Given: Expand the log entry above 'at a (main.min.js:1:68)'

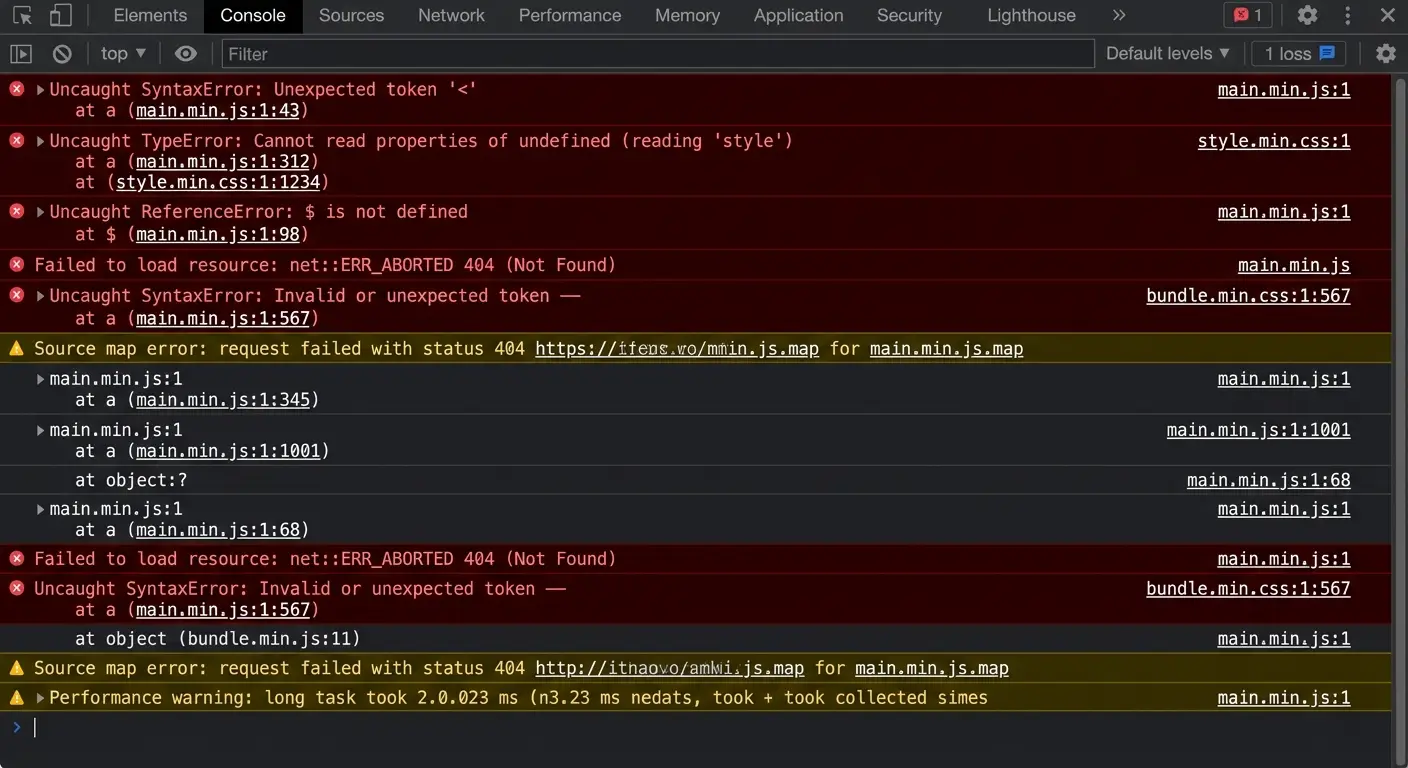Looking at the screenshot, I should click(40, 509).
